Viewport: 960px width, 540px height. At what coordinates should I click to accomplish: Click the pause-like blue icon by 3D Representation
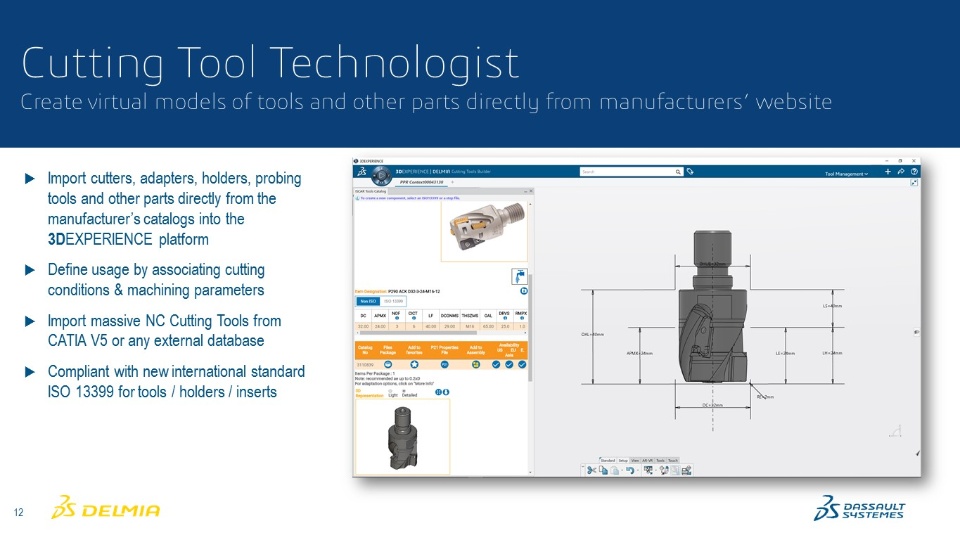438,392
